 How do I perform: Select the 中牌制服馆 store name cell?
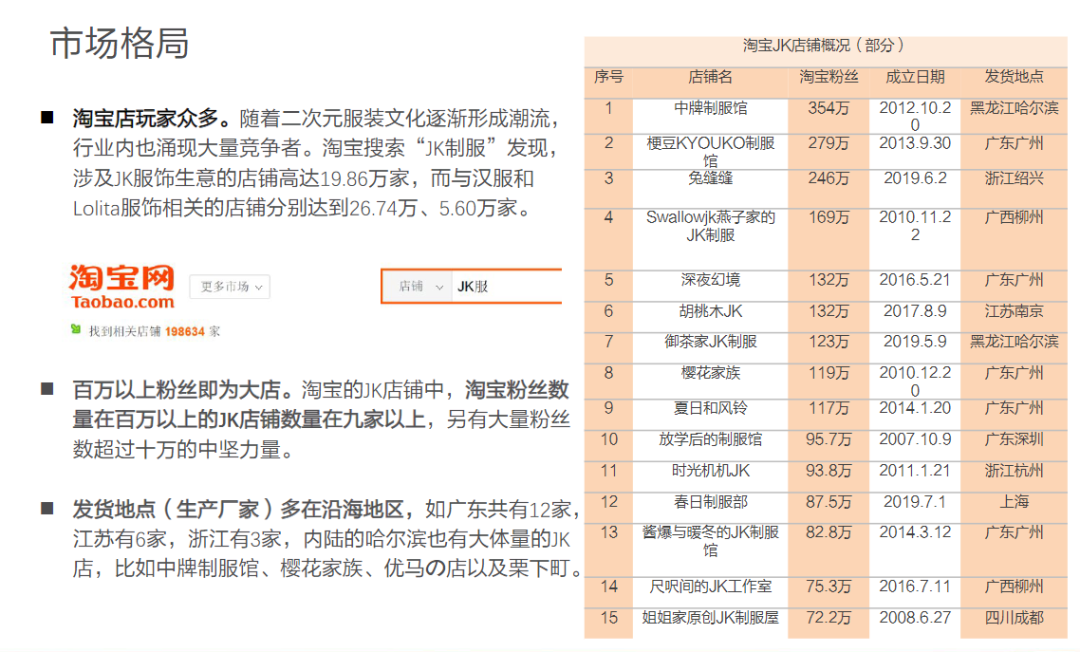(710, 116)
